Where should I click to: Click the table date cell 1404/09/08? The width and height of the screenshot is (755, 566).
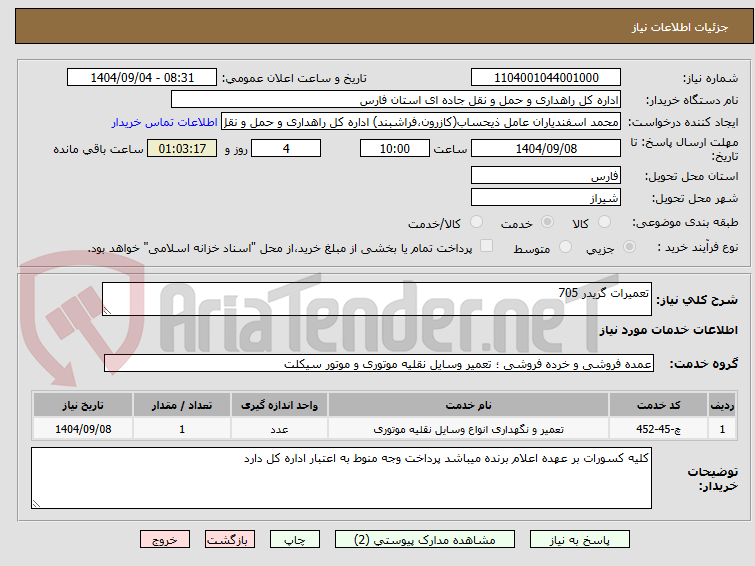[x=83, y=429]
